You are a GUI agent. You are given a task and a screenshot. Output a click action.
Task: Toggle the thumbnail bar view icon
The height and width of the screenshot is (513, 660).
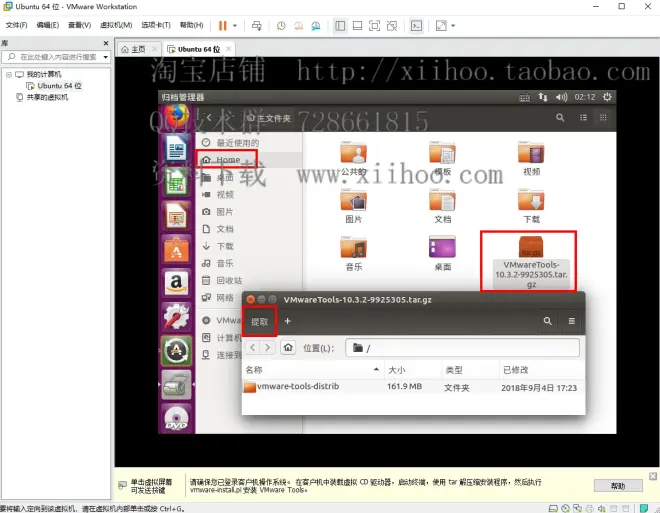pyautogui.click(x=357, y=26)
